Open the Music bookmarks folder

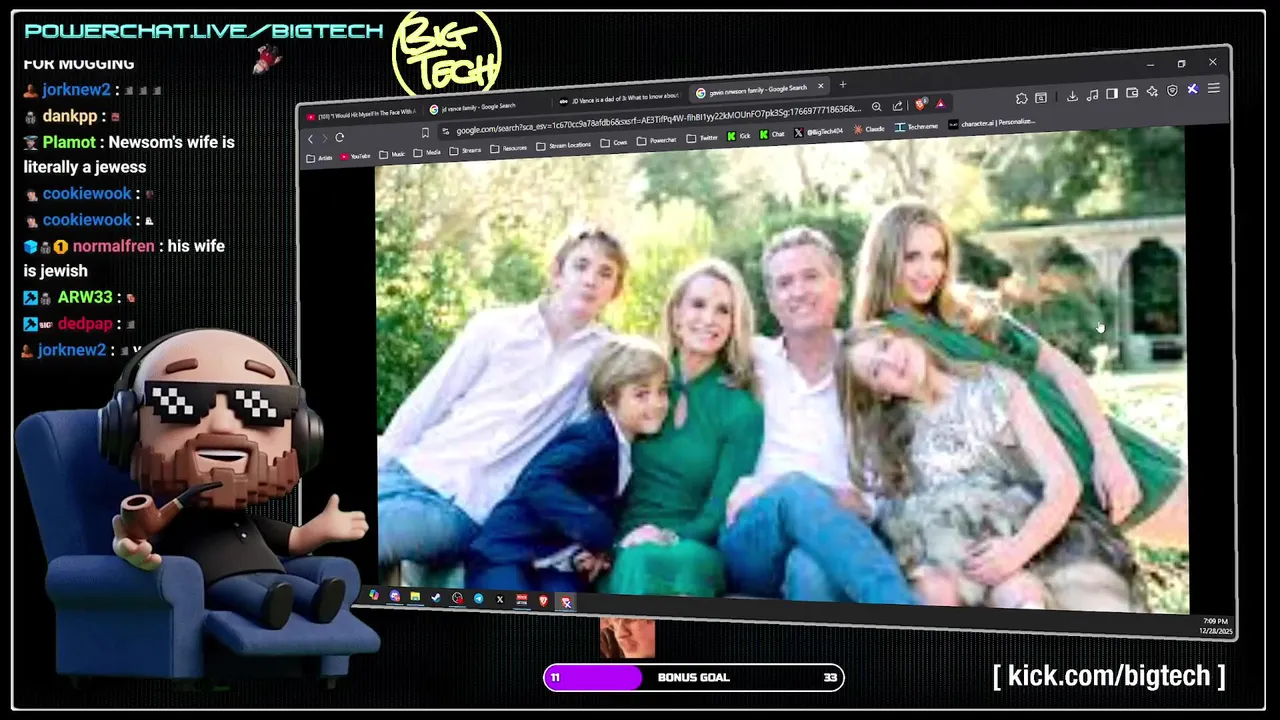point(392,154)
